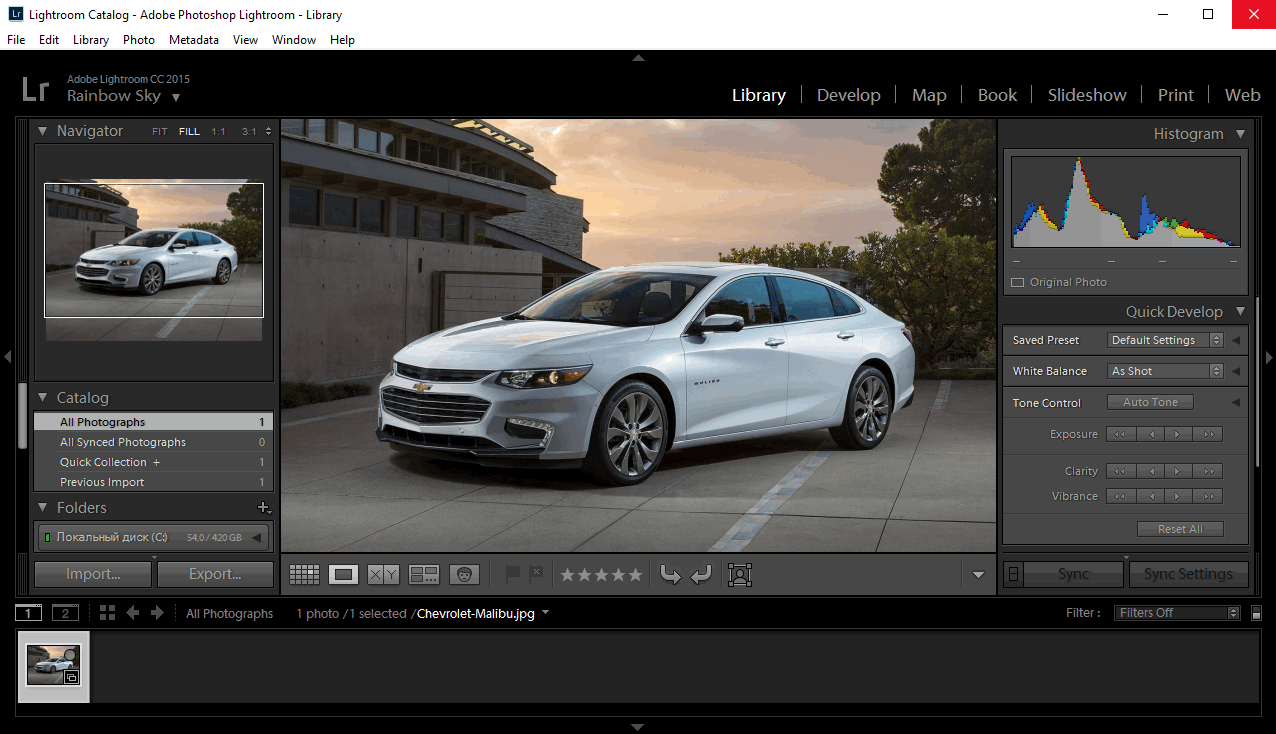The width and height of the screenshot is (1276, 734).
Task: Click the main window display button 1
Action: [x=28, y=613]
